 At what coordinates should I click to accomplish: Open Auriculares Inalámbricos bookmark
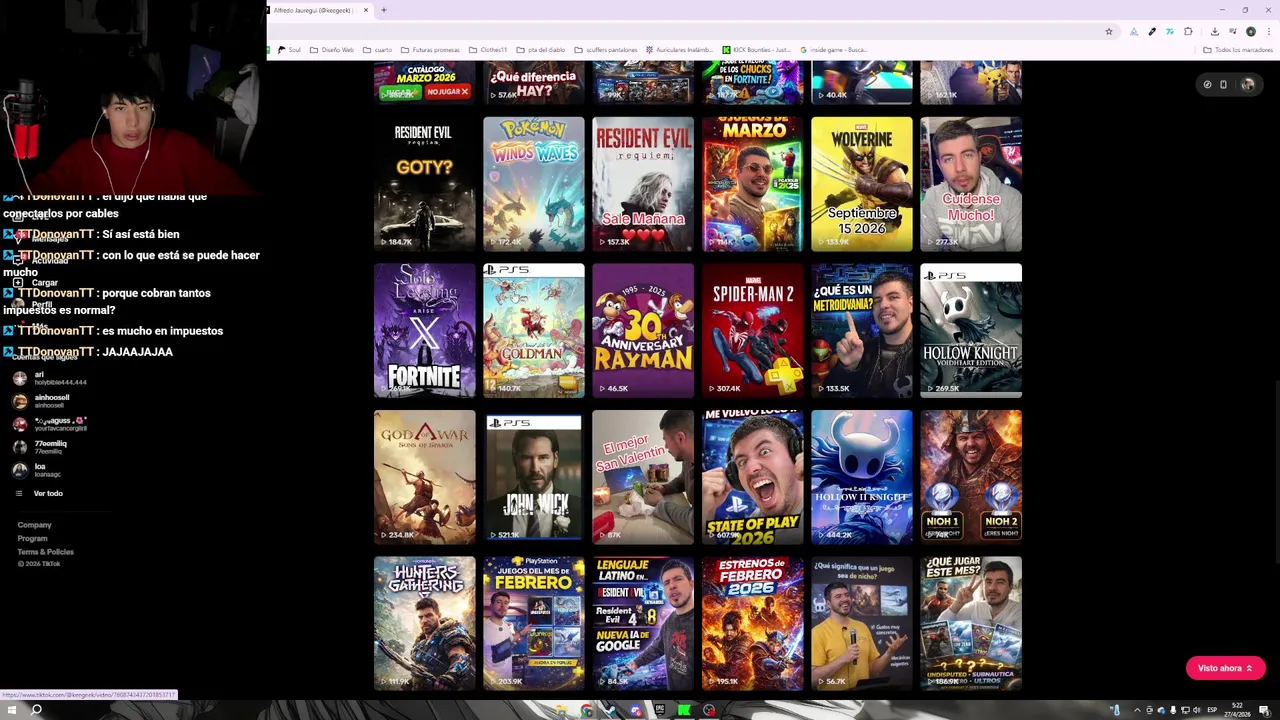[680, 49]
